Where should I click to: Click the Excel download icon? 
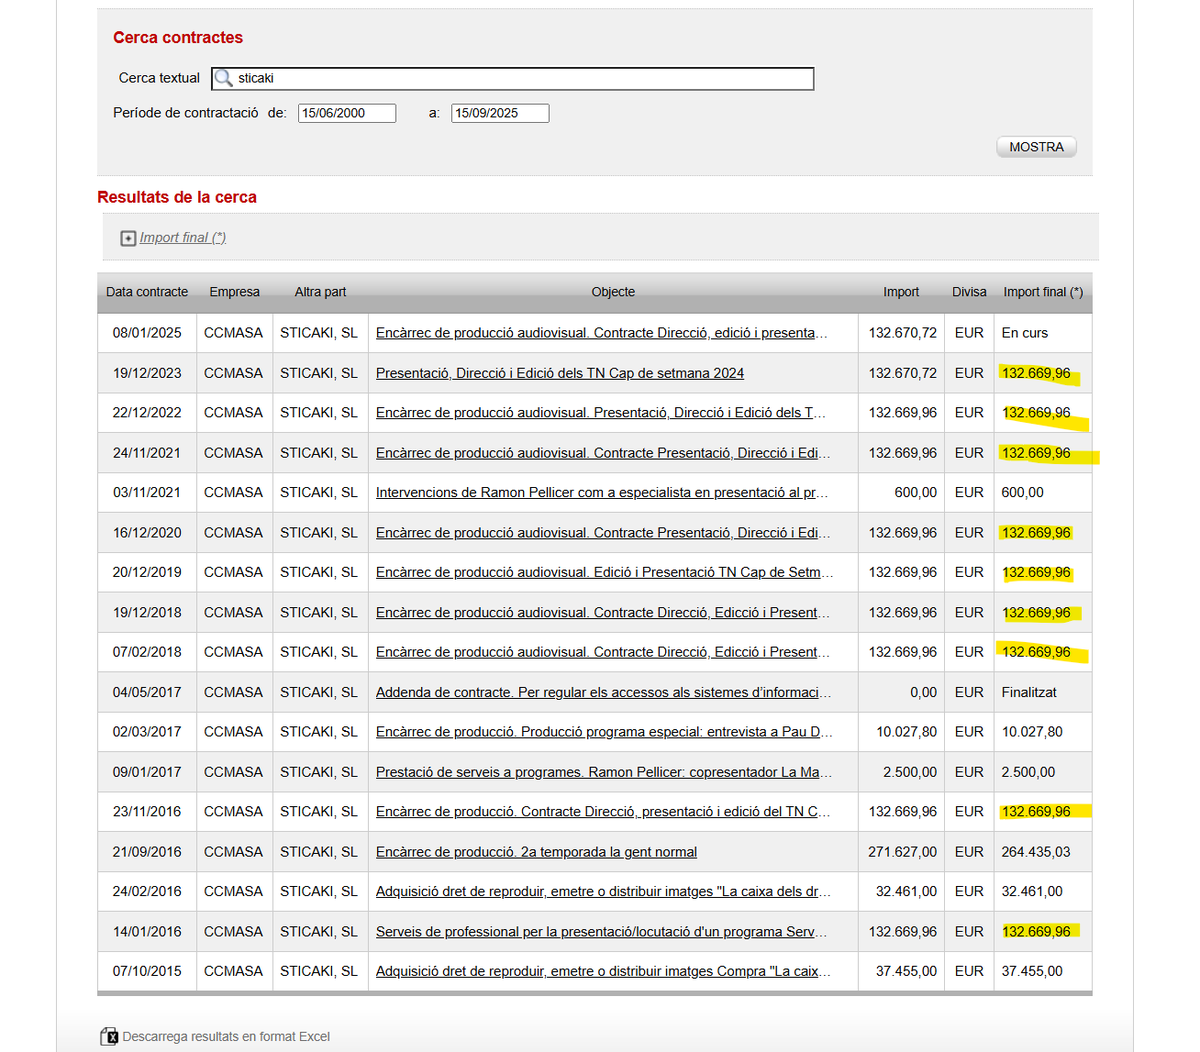109,1036
